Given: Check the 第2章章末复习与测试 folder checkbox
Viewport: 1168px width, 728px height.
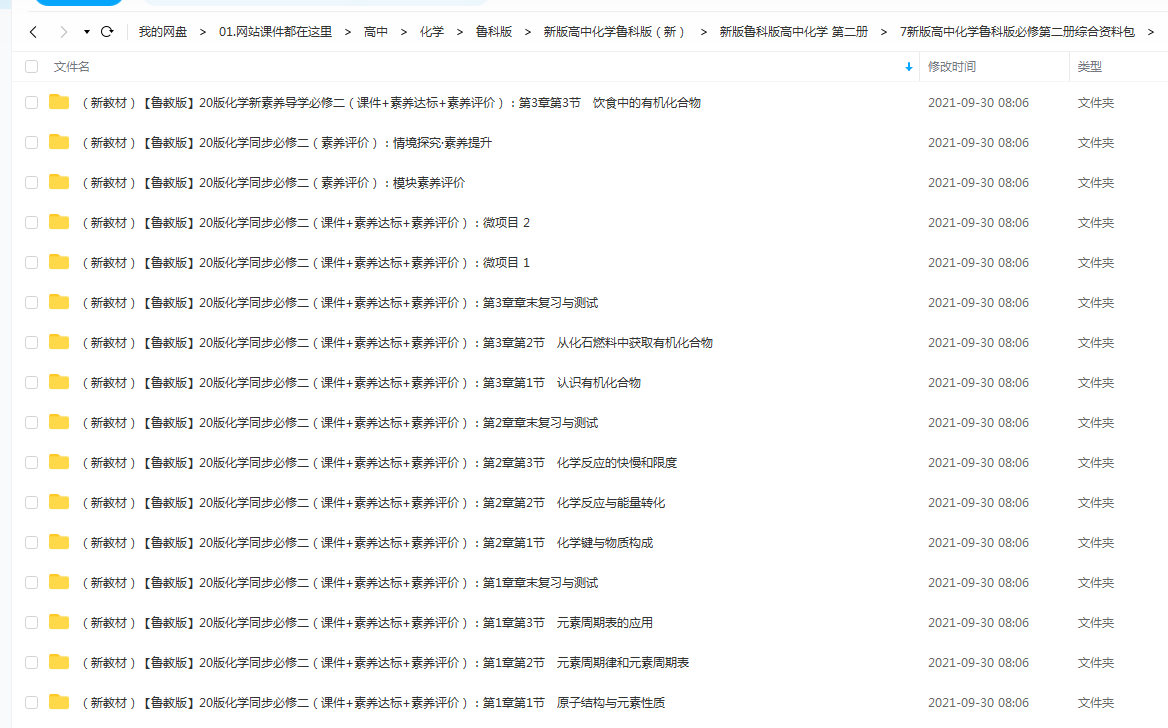Looking at the screenshot, I should click(31, 422).
